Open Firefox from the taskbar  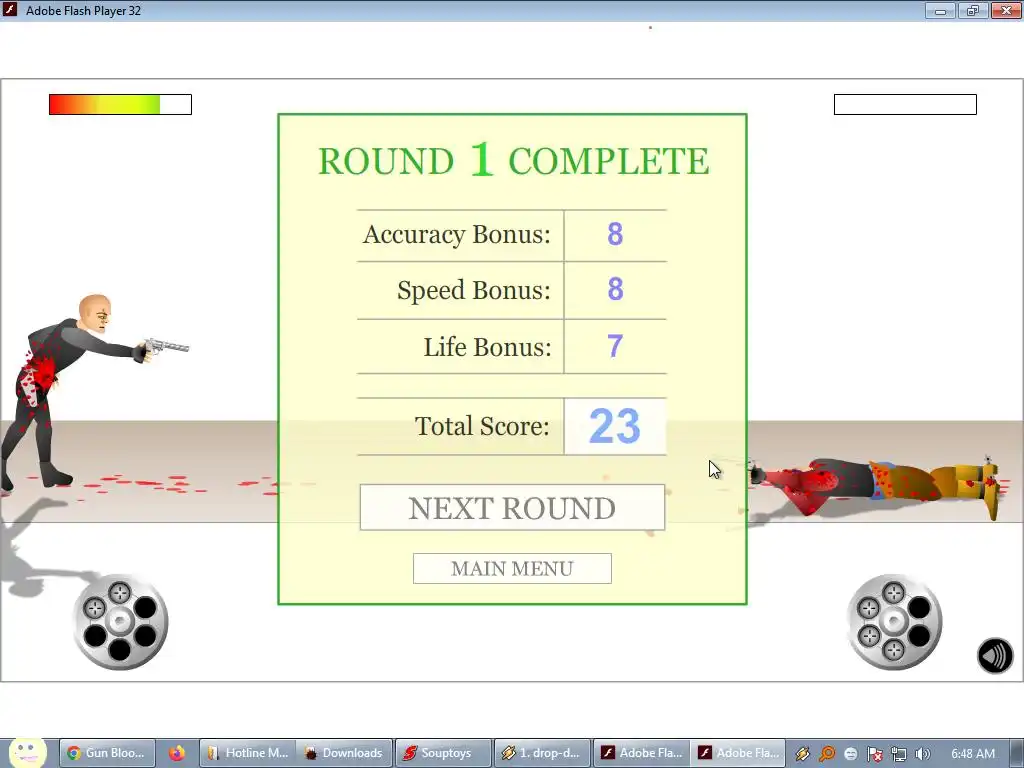176,753
